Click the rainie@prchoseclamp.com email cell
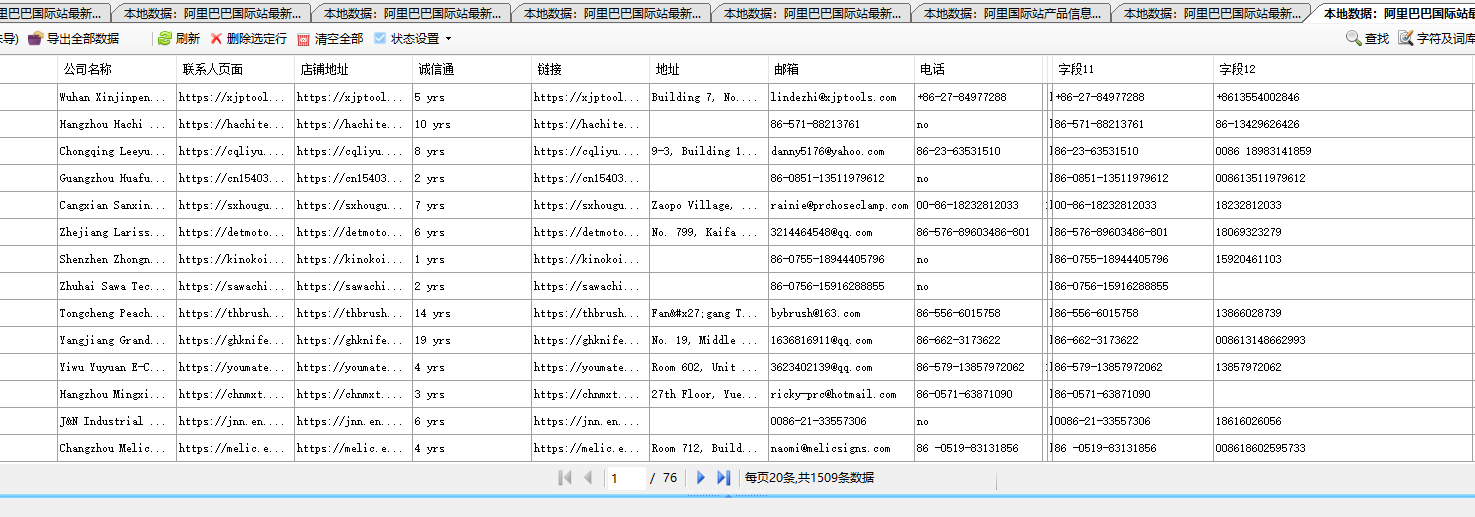 [x=841, y=206]
